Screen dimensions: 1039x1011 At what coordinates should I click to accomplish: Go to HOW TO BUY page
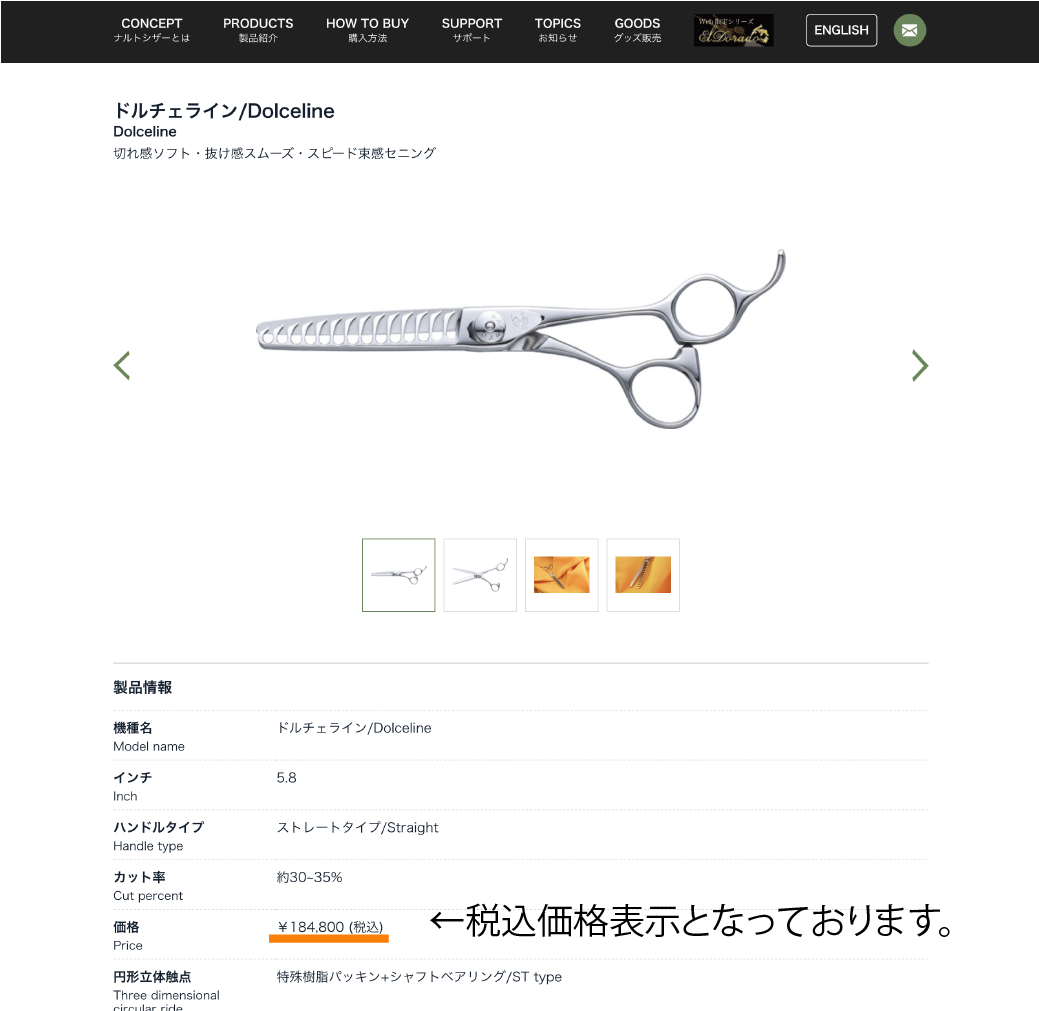click(x=367, y=30)
